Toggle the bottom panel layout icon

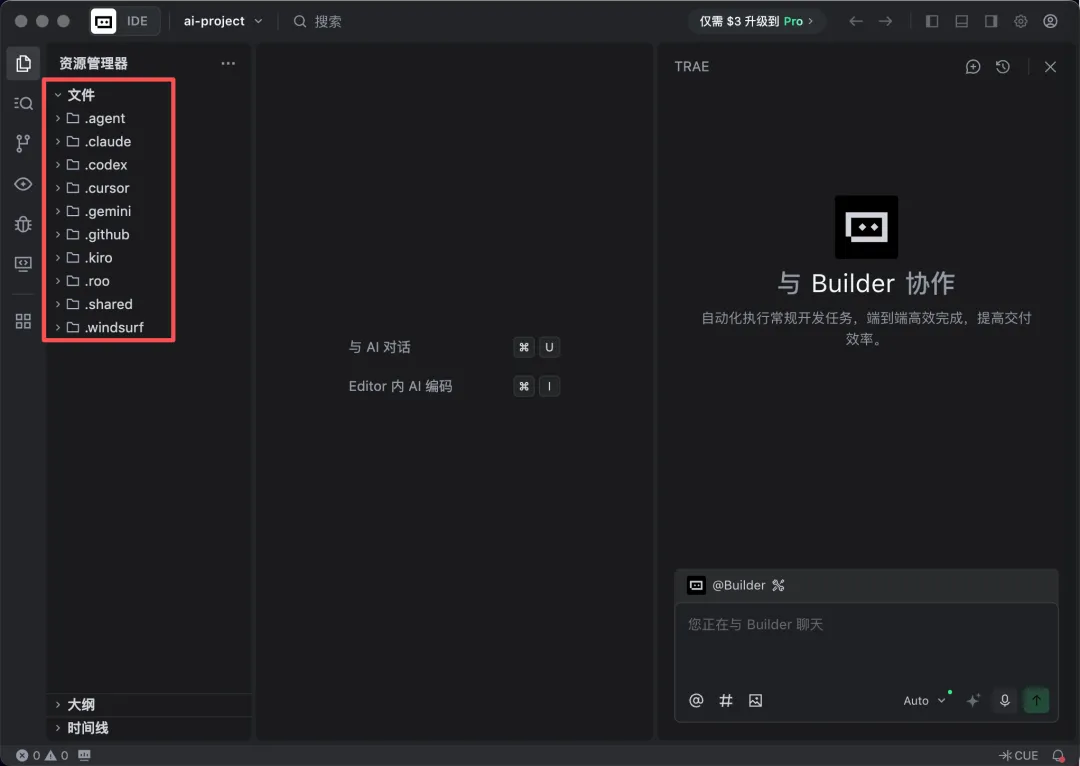962,21
